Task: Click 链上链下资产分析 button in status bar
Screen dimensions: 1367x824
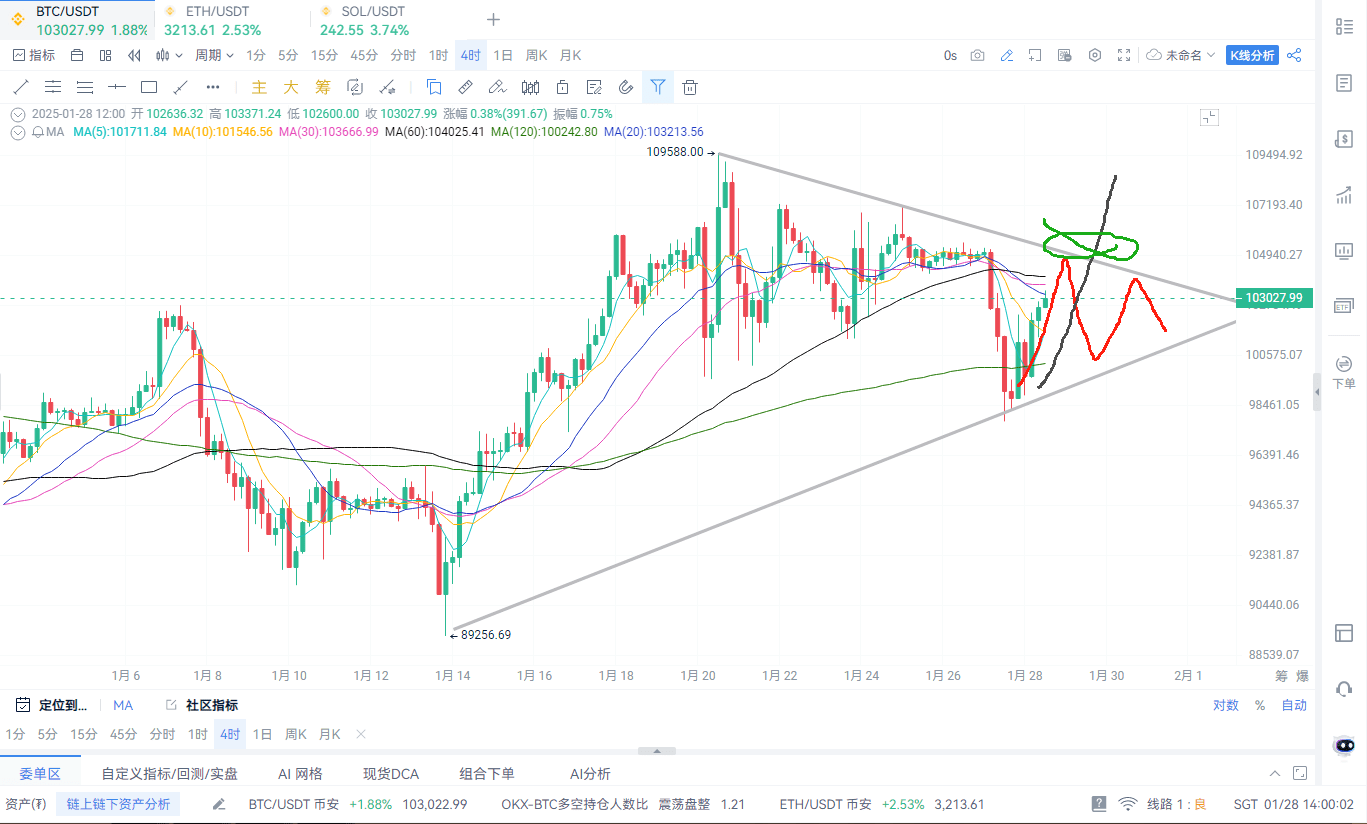Action: coord(118,804)
